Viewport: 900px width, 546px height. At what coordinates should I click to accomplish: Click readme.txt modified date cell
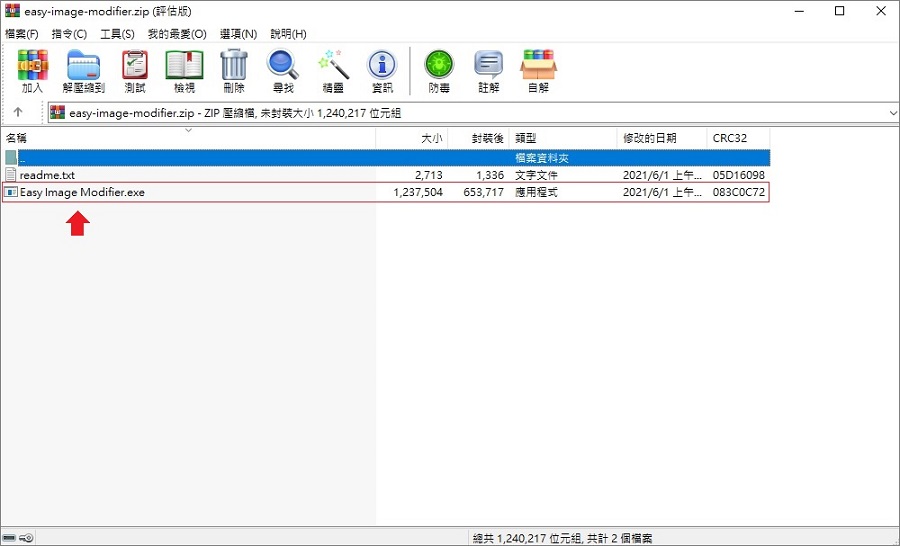click(x=662, y=175)
